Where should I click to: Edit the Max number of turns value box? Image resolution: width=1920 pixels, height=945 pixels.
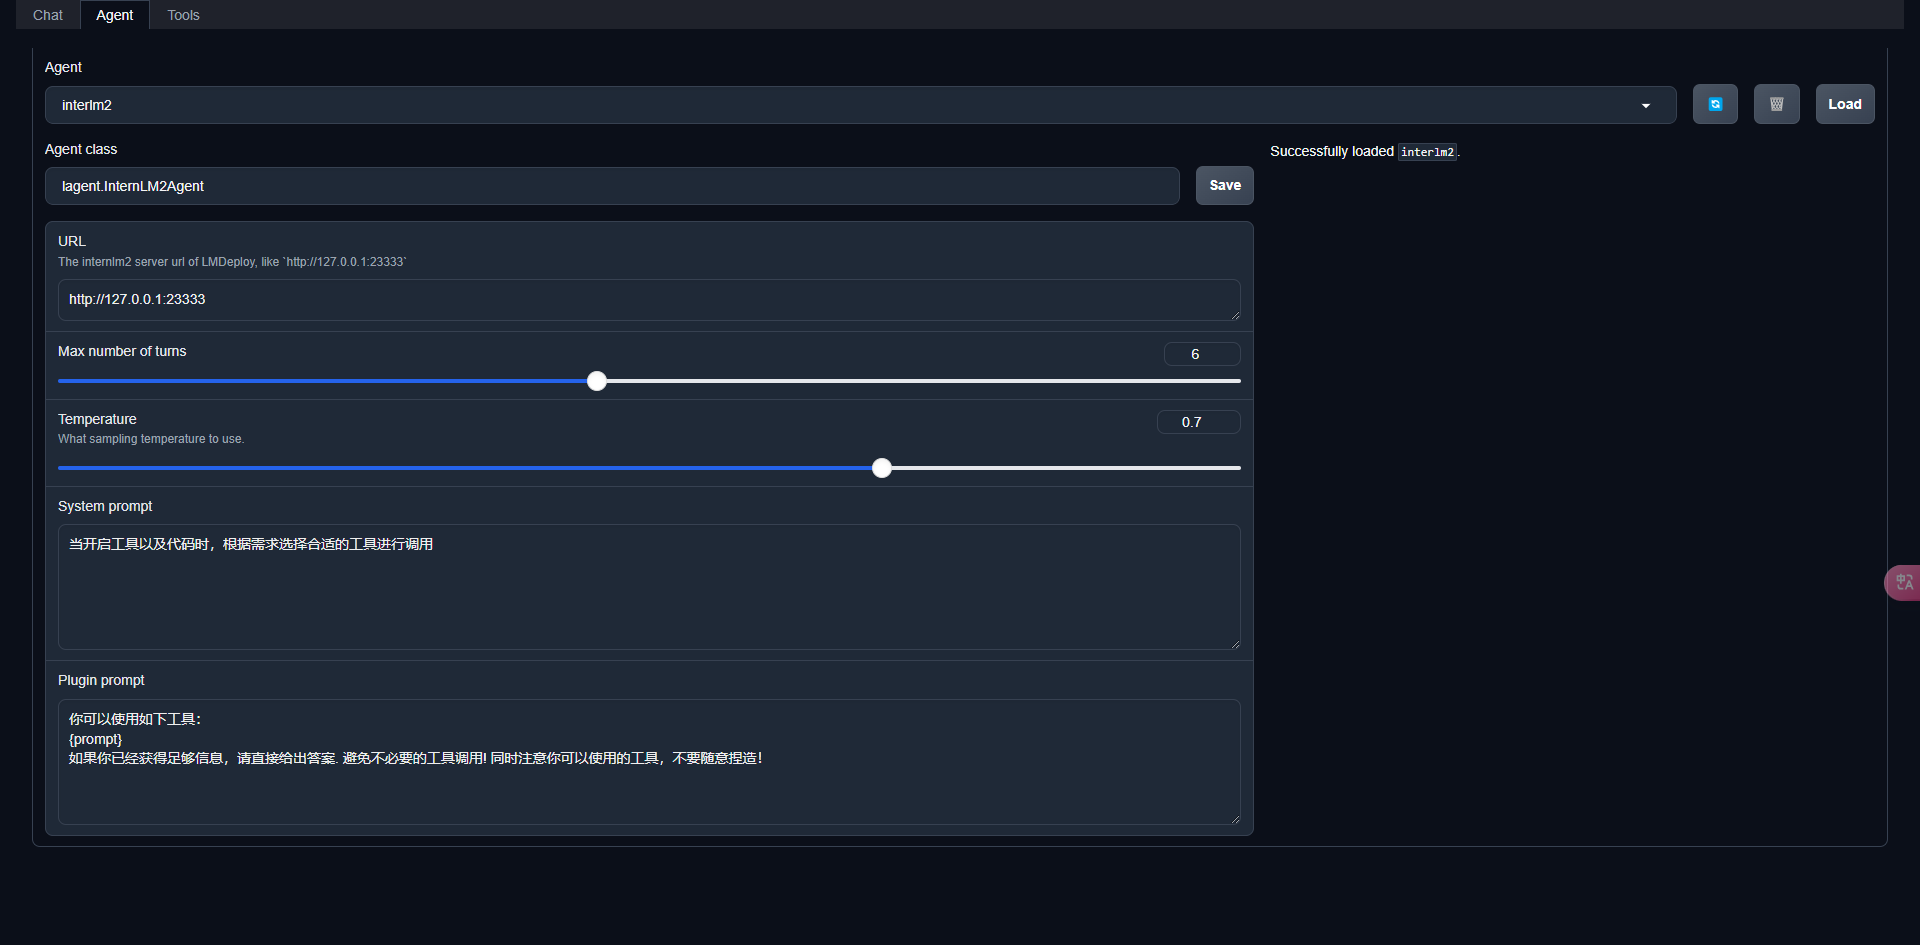(x=1202, y=354)
